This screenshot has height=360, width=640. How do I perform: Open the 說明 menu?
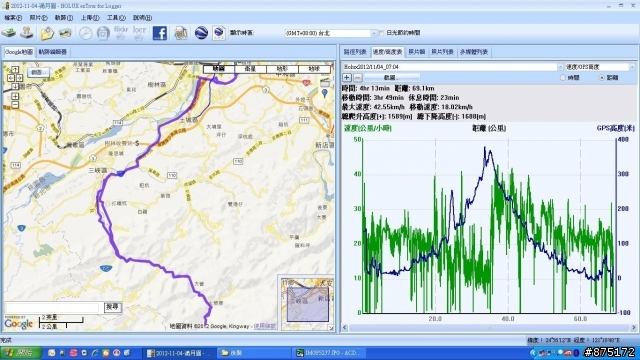point(142,18)
